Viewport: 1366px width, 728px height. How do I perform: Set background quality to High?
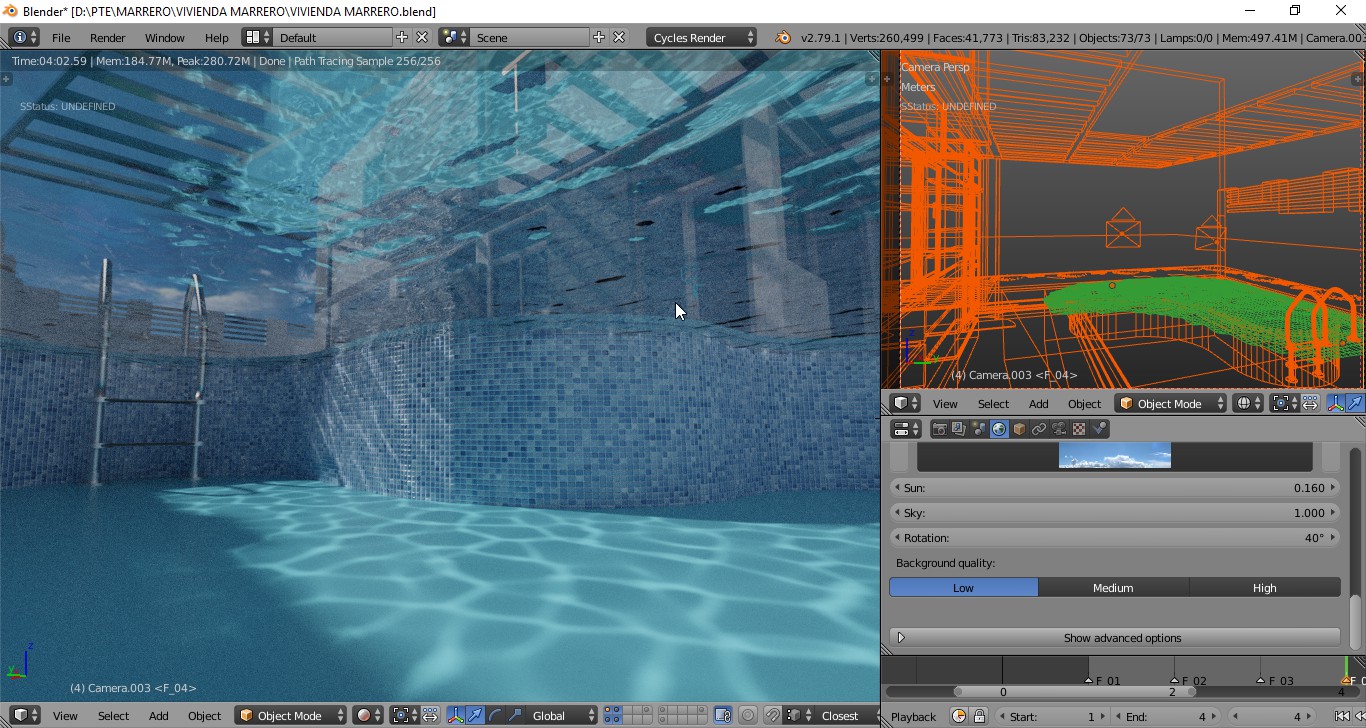[1264, 588]
